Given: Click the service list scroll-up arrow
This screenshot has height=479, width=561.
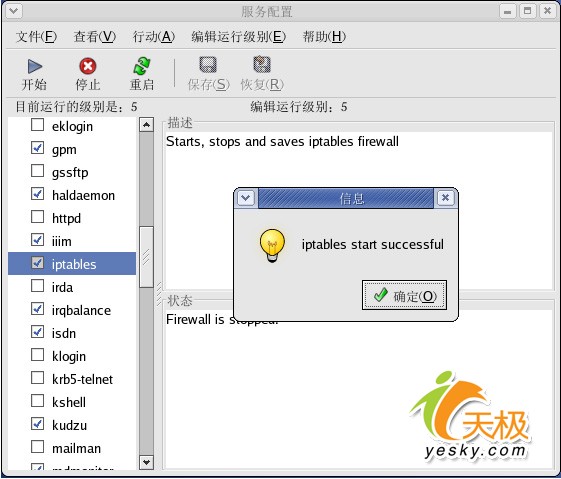Looking at the screenshot, I should (146, 124).
